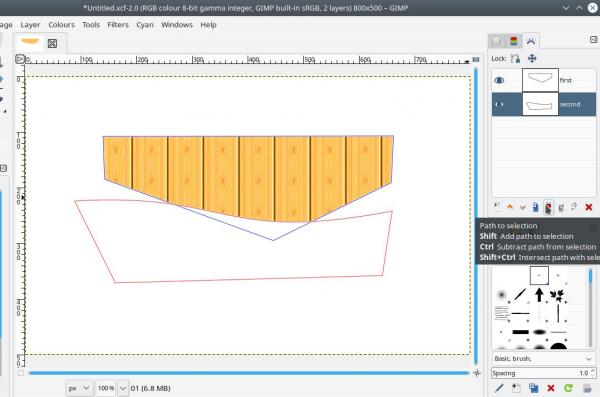Click the canvas vertical scrollbar
The image size is (600, 397).
pyautogui.click(x=476, y=216)
